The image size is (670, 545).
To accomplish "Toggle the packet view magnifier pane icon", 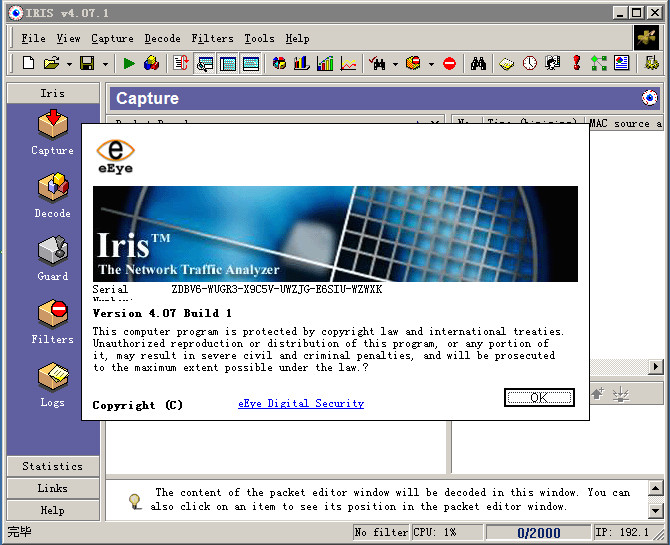I will pos(205,64).
